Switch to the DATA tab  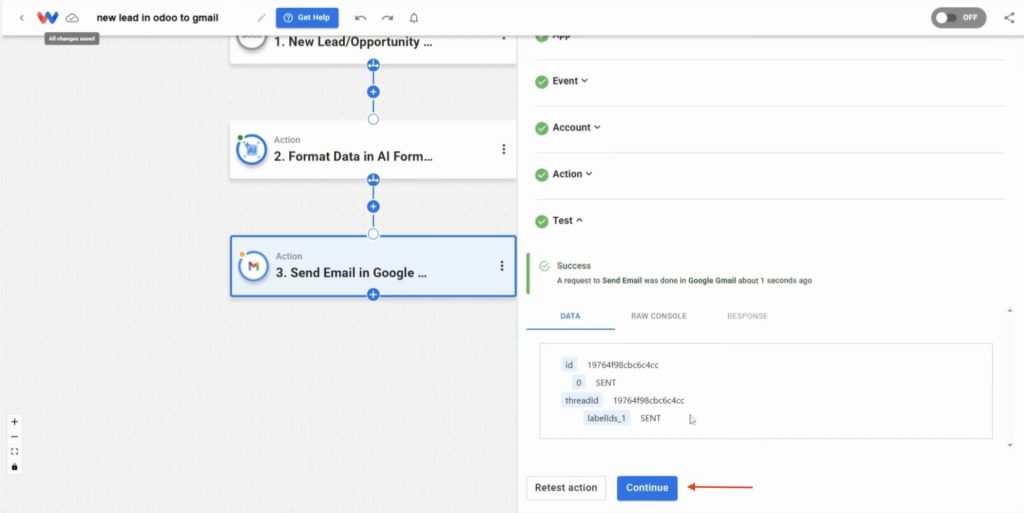570,316
